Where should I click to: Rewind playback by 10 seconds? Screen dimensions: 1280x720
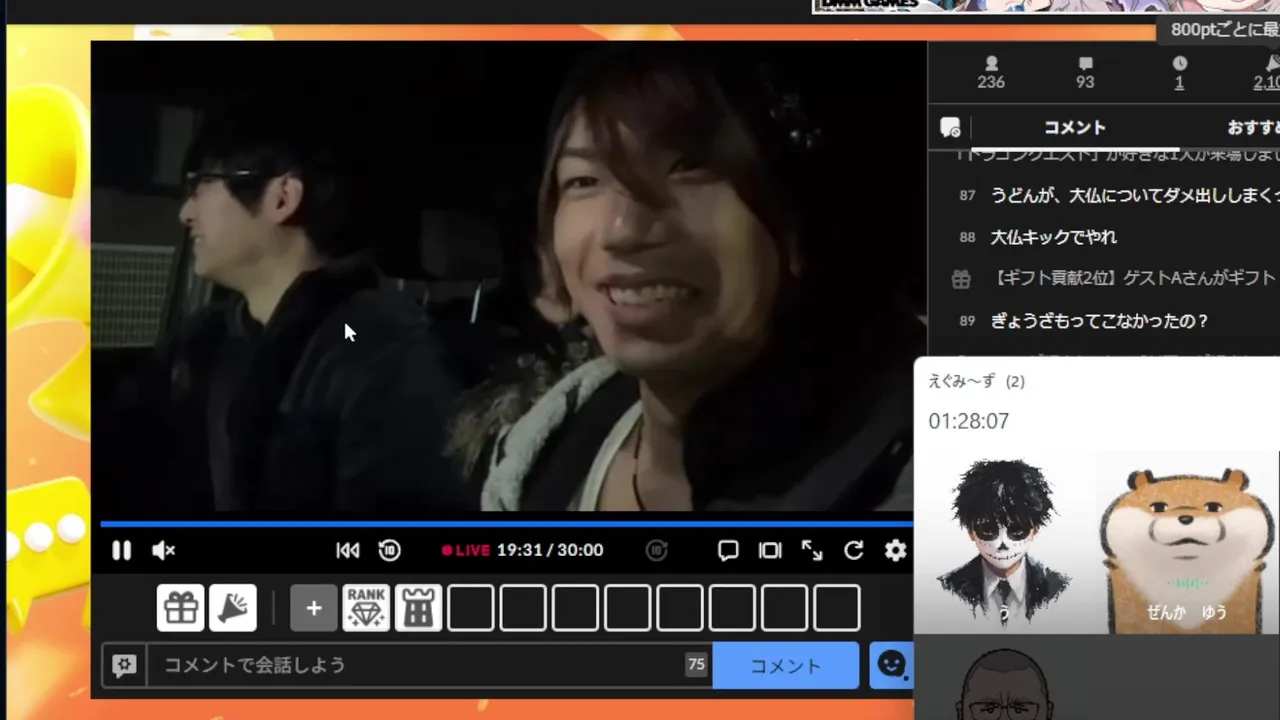(390, 550)
